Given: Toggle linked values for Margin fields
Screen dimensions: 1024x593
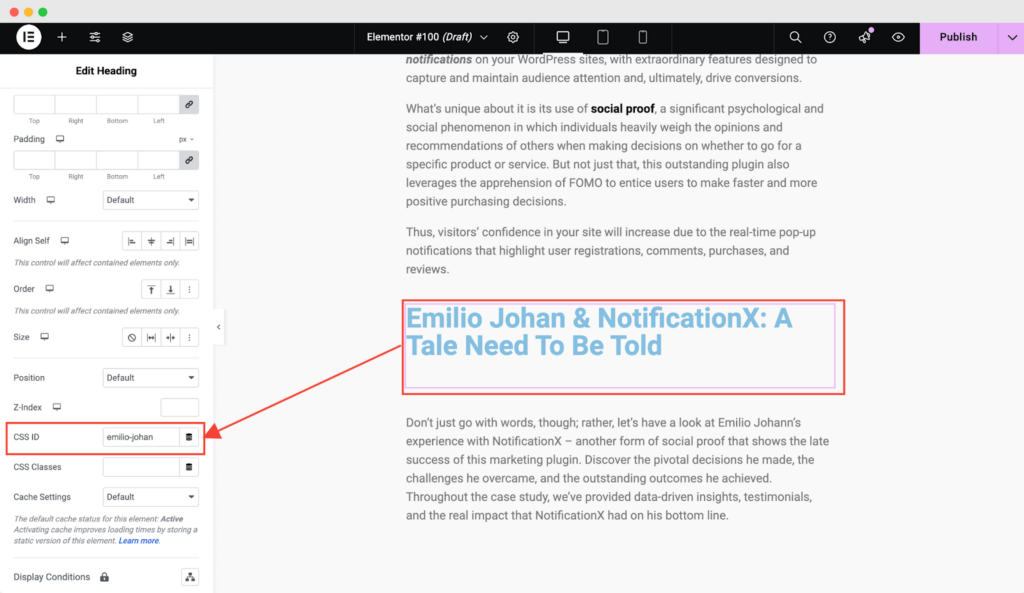Looking at the screenshot, I should point(189,104).
